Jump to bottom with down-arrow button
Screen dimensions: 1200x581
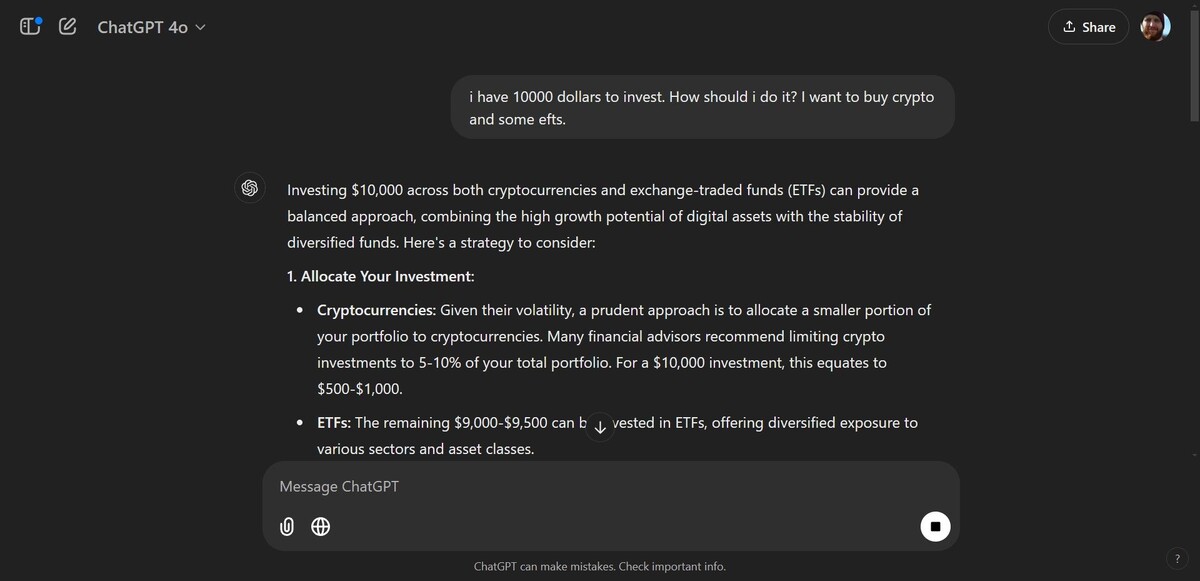pos(599,427)
